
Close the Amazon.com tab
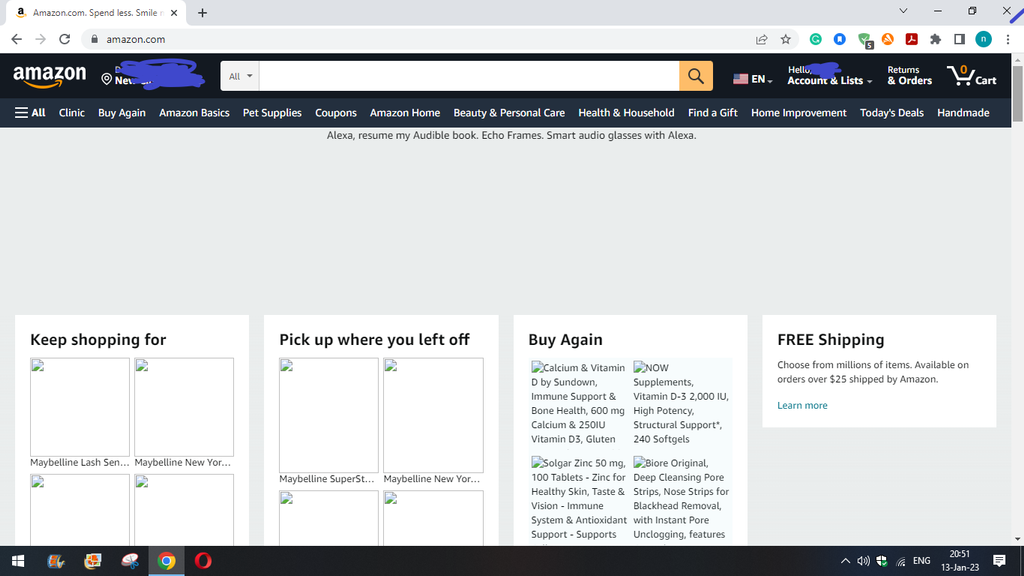174,12
